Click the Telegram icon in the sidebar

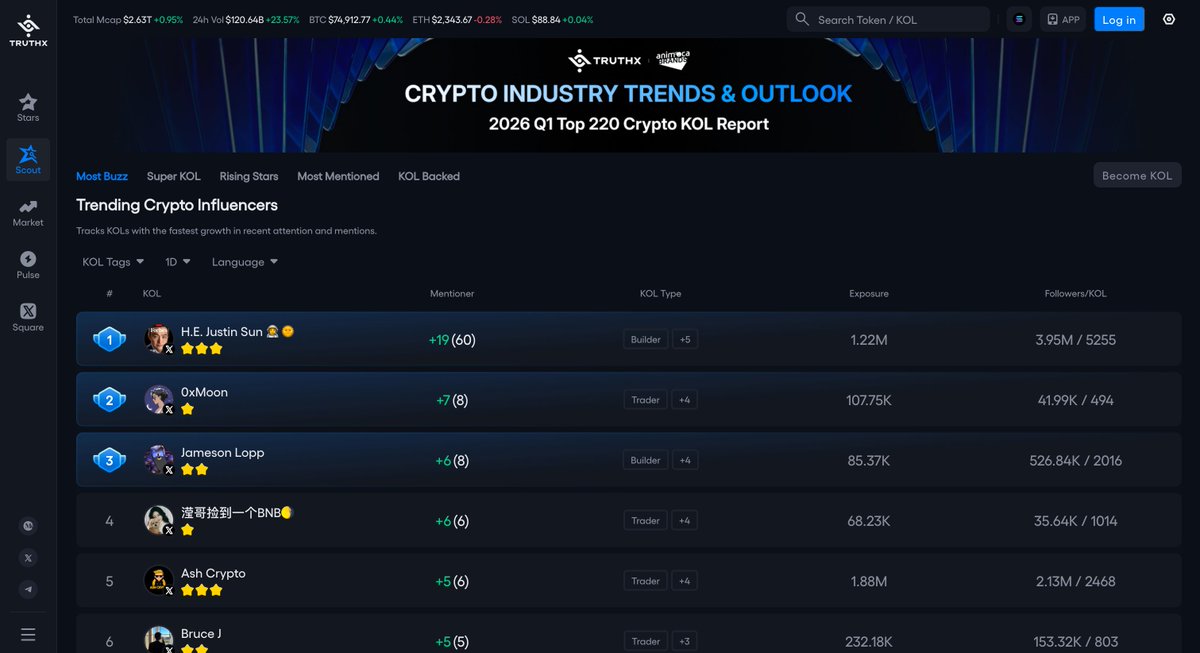coord(28,590)
